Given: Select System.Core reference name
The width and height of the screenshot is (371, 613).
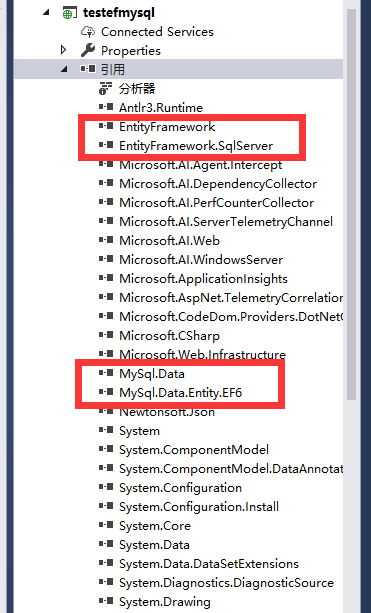Looking at the screenshot, I should (154, 526).
